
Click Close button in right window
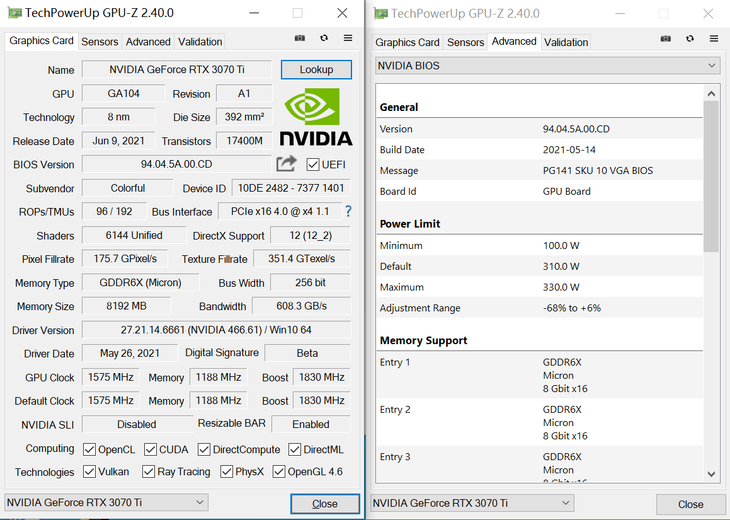(690, 504)
